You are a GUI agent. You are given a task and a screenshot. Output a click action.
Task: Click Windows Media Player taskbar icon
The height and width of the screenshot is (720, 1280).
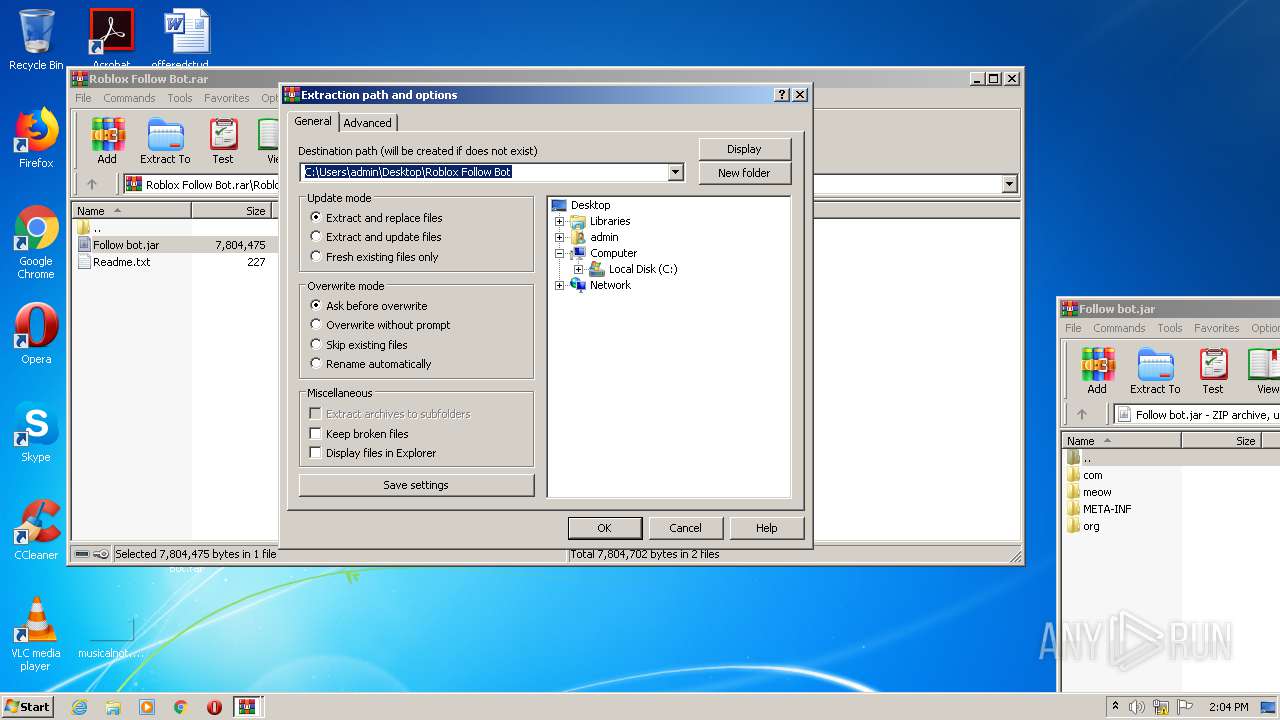[147, 707]
